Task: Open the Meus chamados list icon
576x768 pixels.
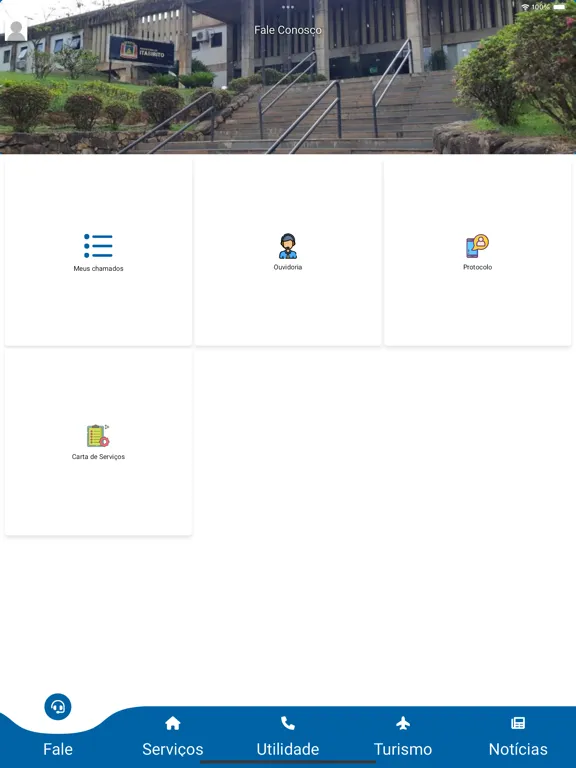Action: point(98,246)
